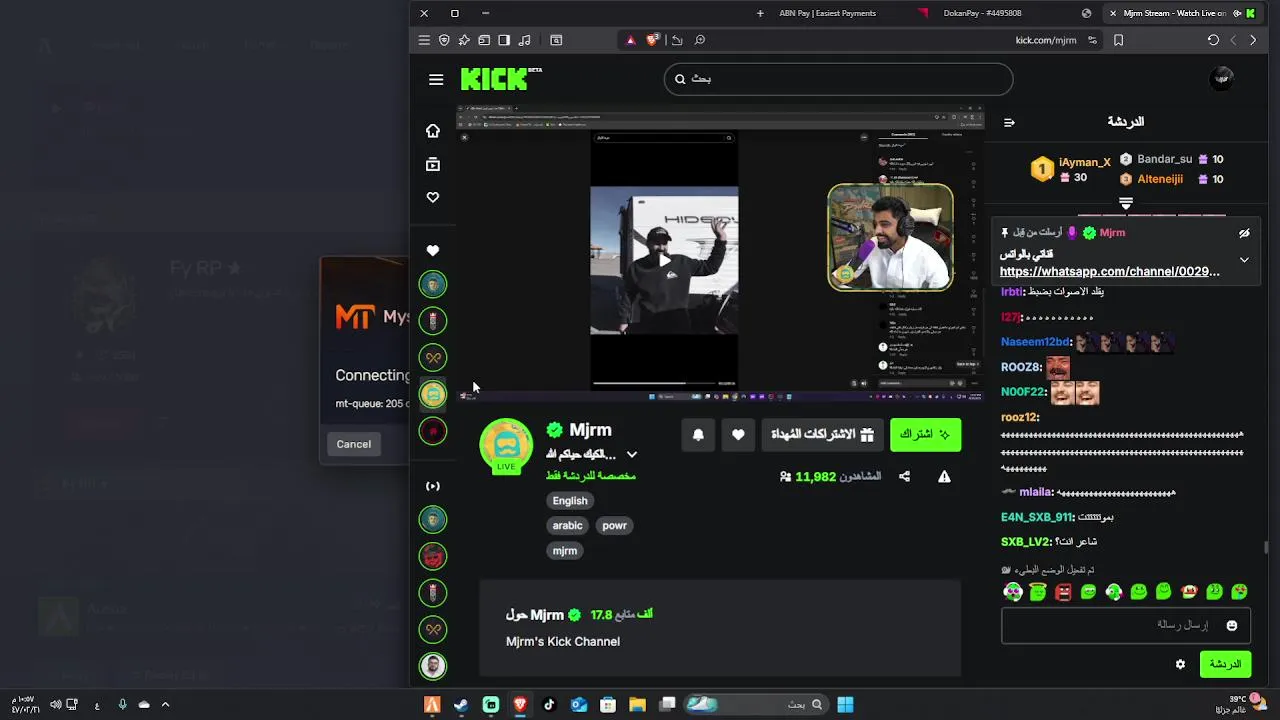
Task: Click the Gift Subscriptions button
Action: 822,434
